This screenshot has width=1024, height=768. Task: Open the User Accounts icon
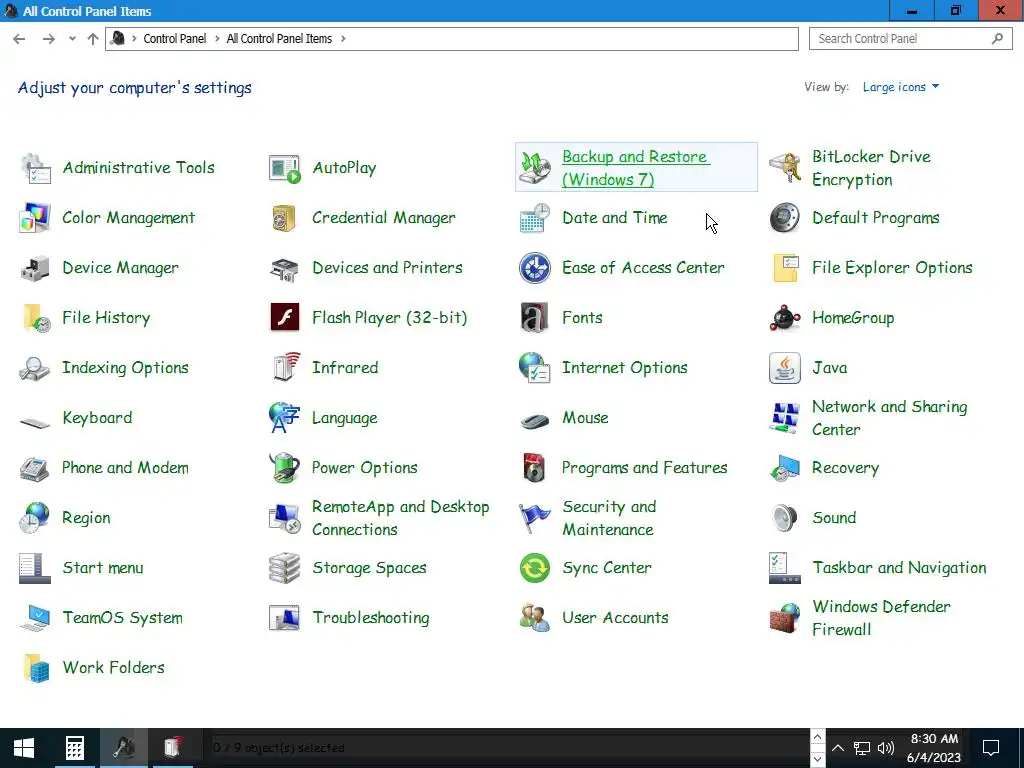pyautogui.click(x=535, y=618)
